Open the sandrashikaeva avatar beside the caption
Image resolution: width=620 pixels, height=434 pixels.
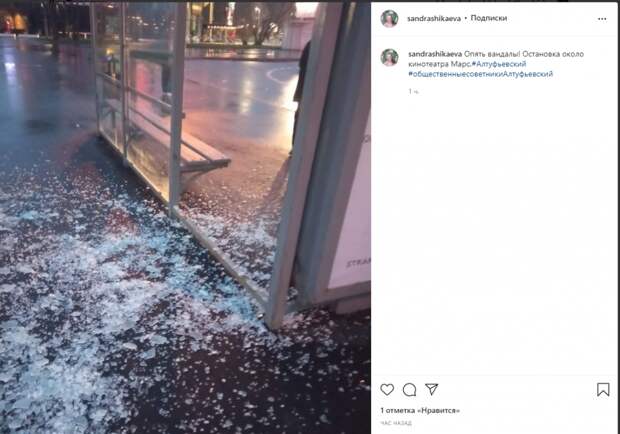389,57
